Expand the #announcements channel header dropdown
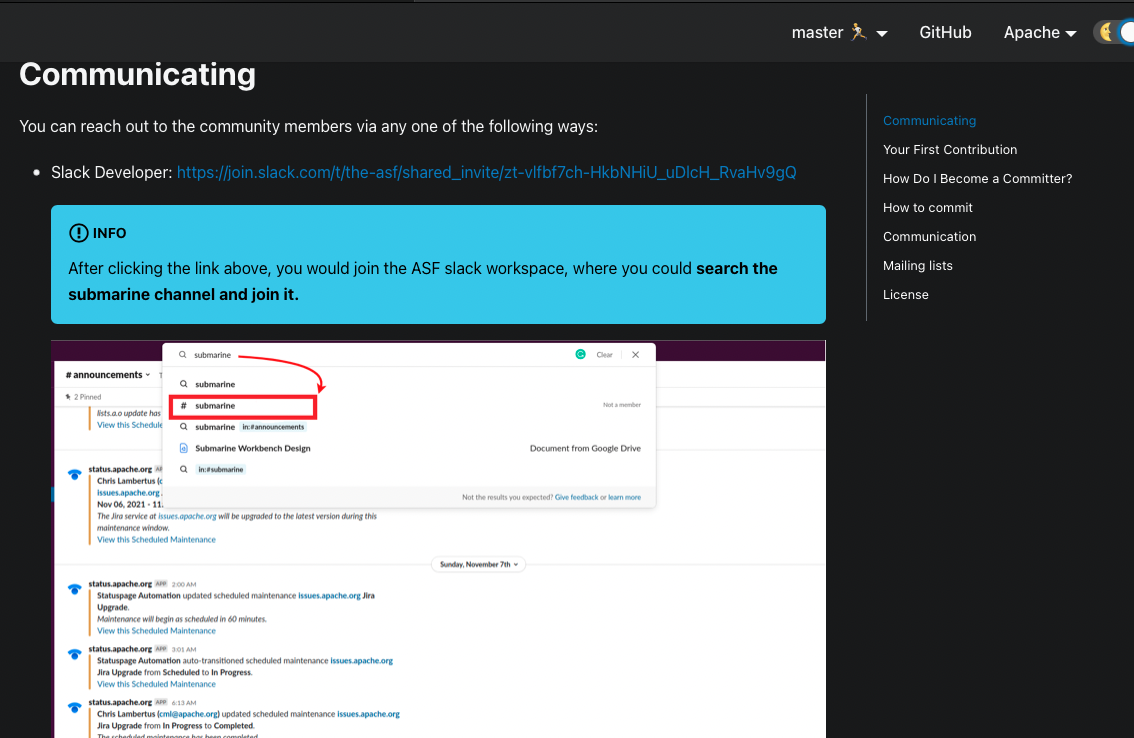This screenshot has height=738, width=1134. tap(108, 375)
